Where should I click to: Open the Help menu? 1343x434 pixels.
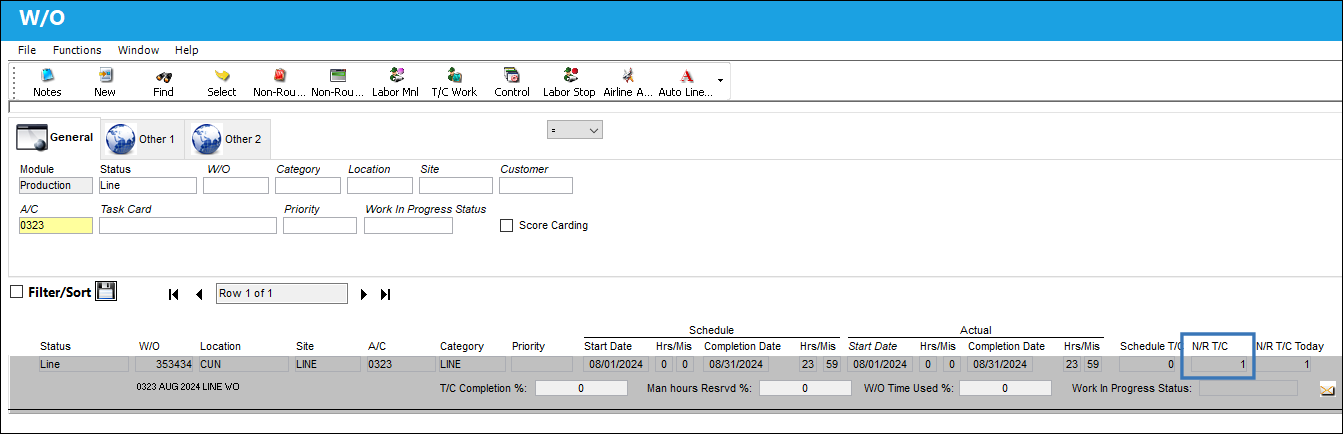(x=187, y=50)
